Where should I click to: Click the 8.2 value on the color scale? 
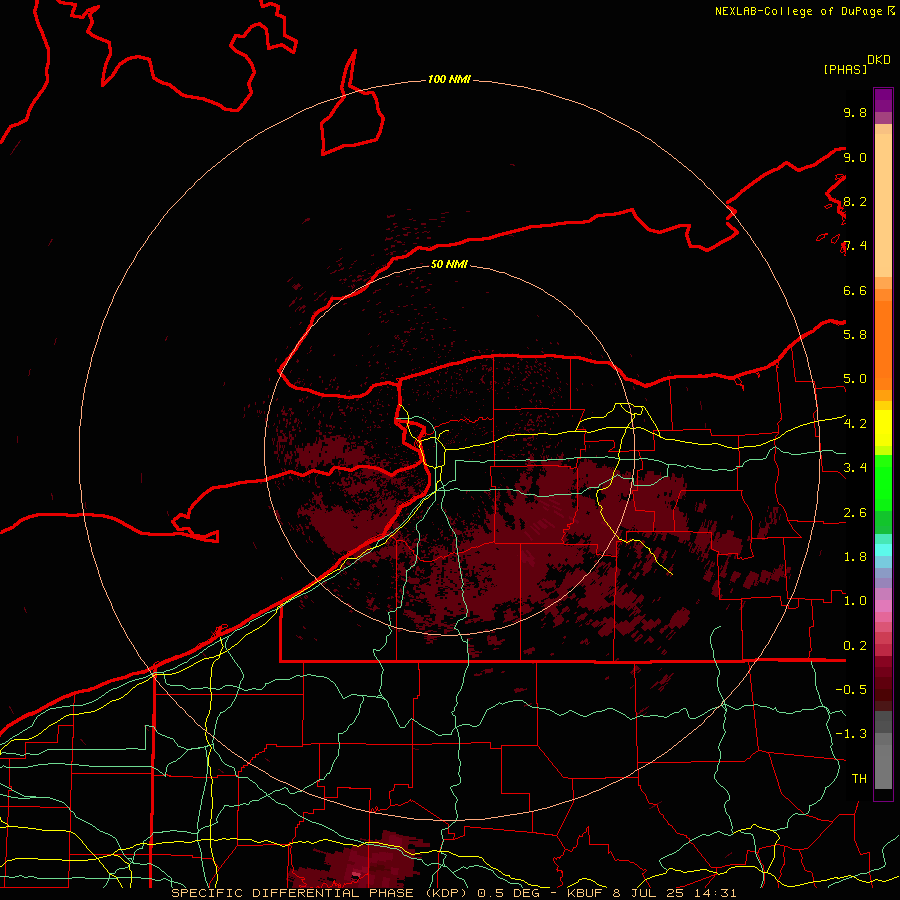click(855, 201)
